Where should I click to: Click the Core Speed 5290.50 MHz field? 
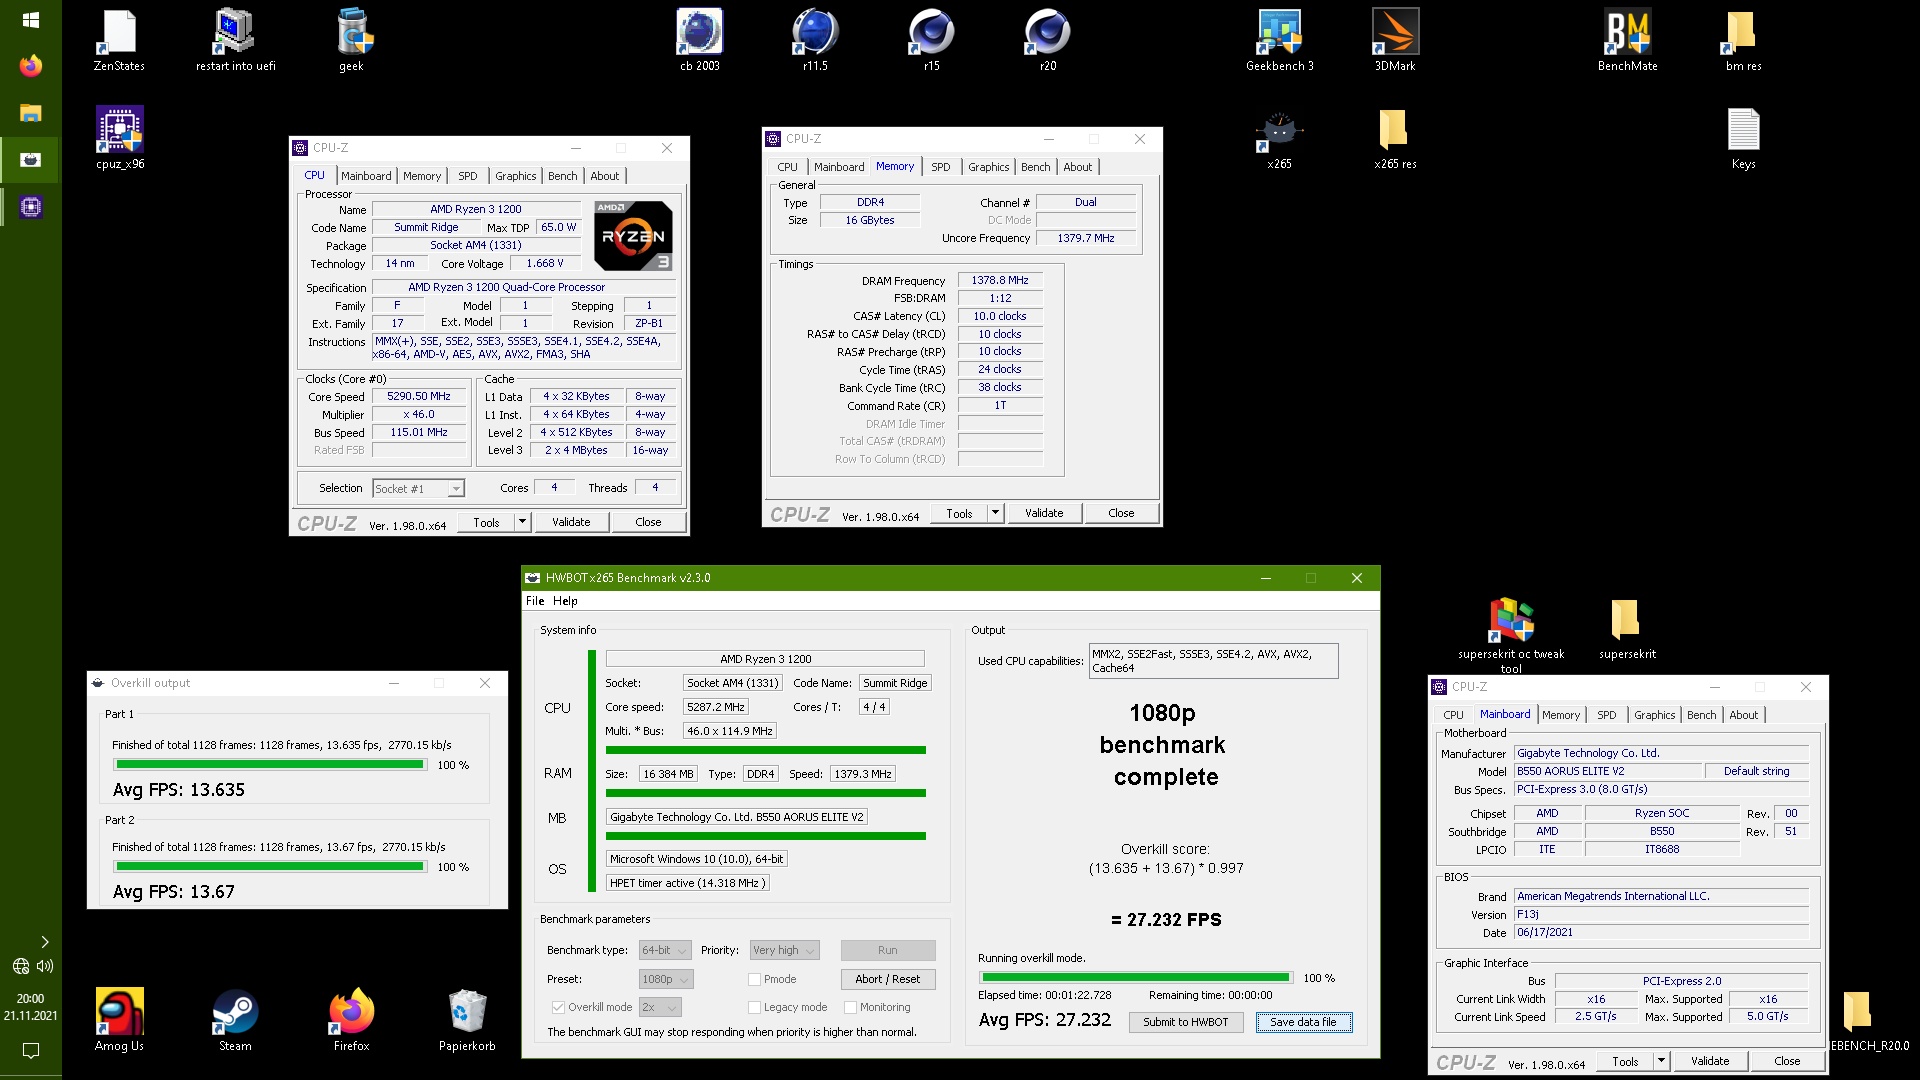(x=419, y=396)
